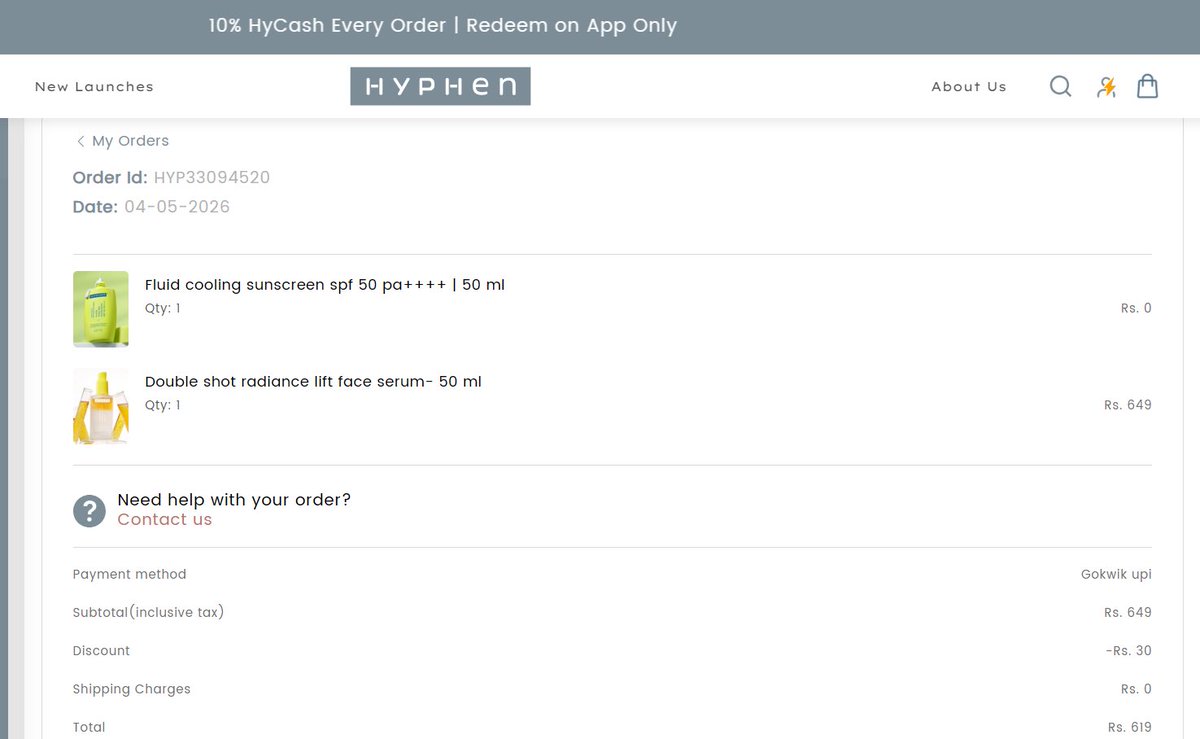Click the sunscreen price Rs. 0
This screenshot has width=1200, height=739.
coord(1136,308)
